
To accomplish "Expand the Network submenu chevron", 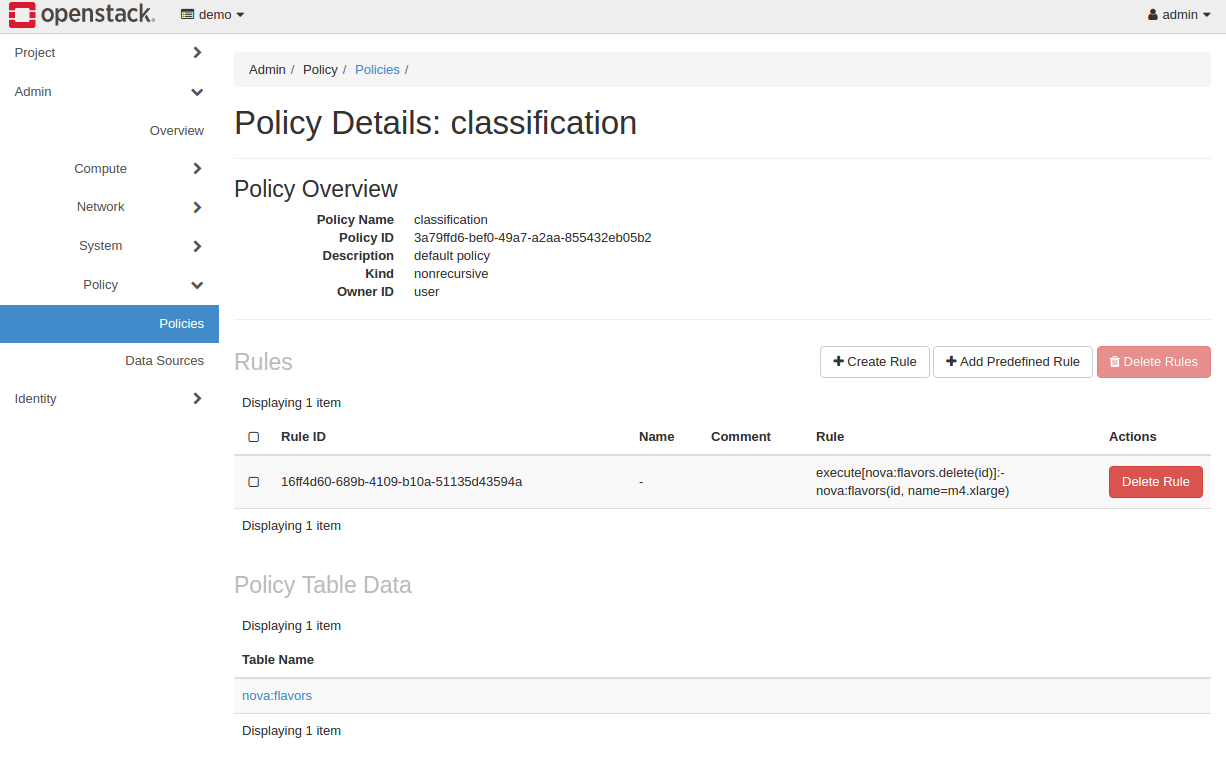I will [197, 207].
